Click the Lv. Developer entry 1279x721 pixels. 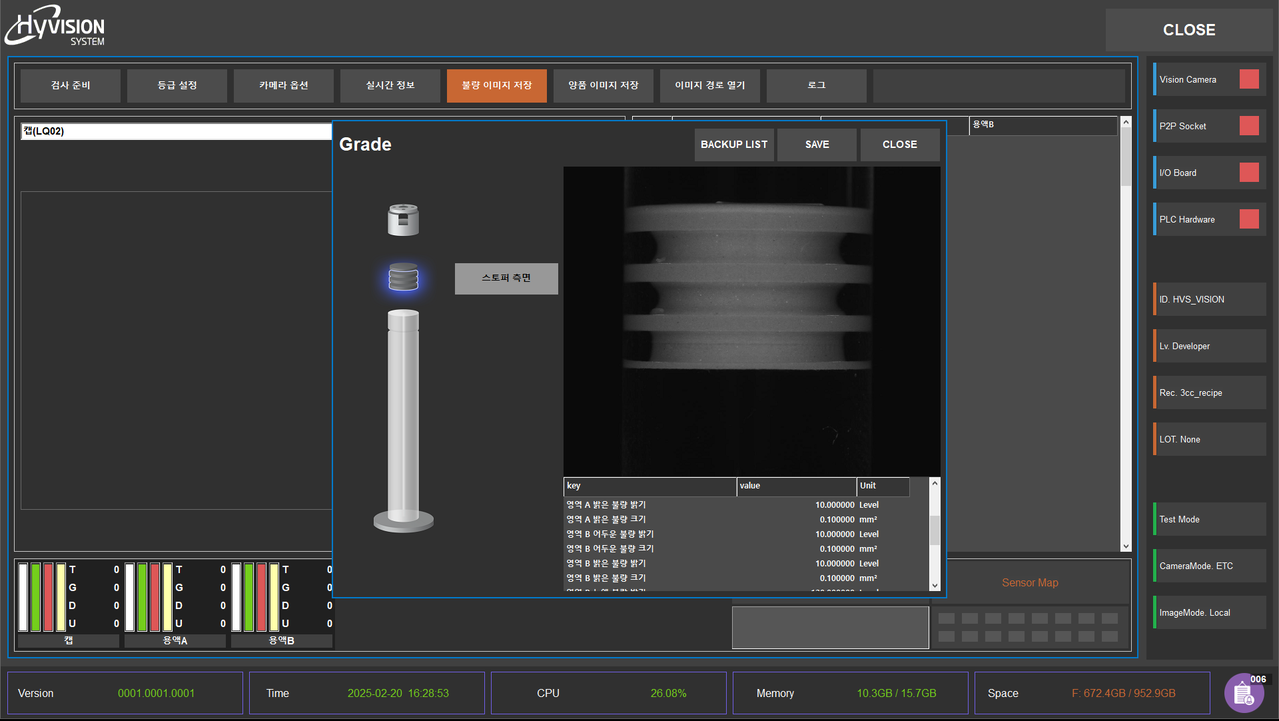click(1209, 346)
